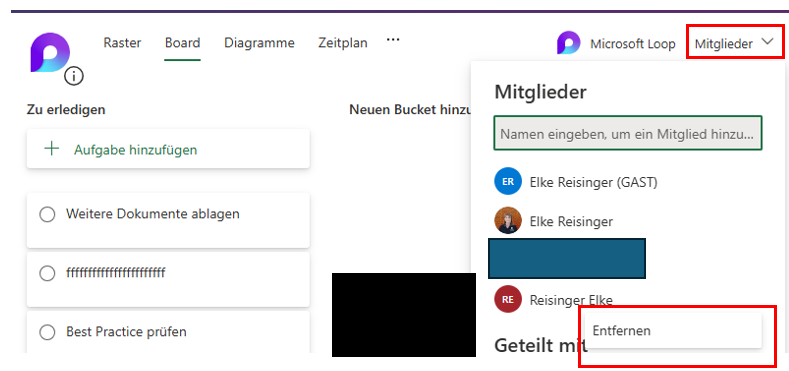The width and height of the screenshot is (789, 371).
Task: Open the three-dots more views menu
Action: click(392, 39)
